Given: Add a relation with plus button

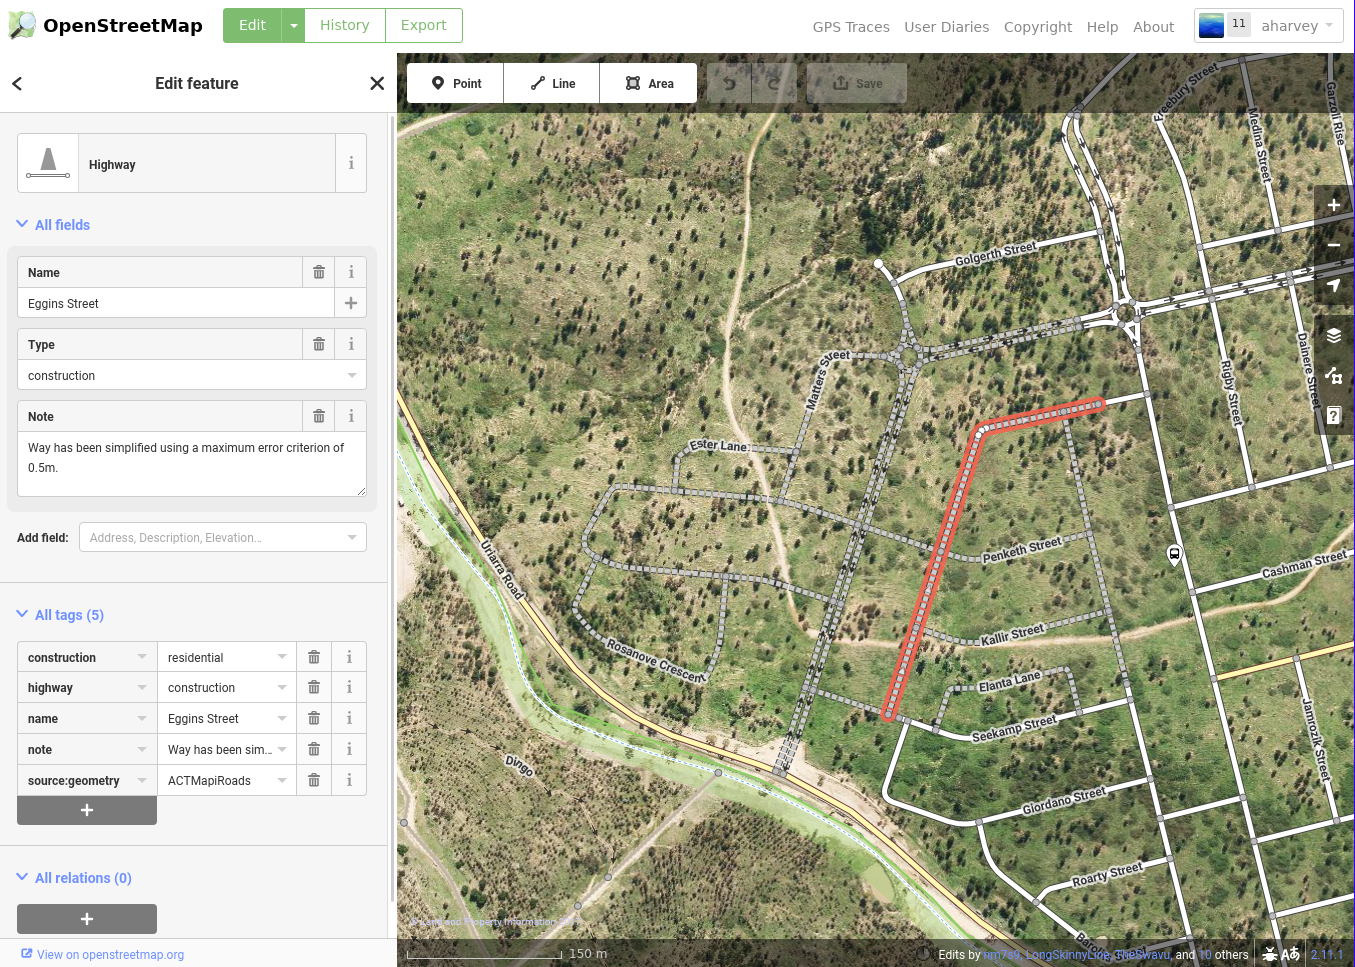Looking at the screenshot, I should [x=87, y=919].
